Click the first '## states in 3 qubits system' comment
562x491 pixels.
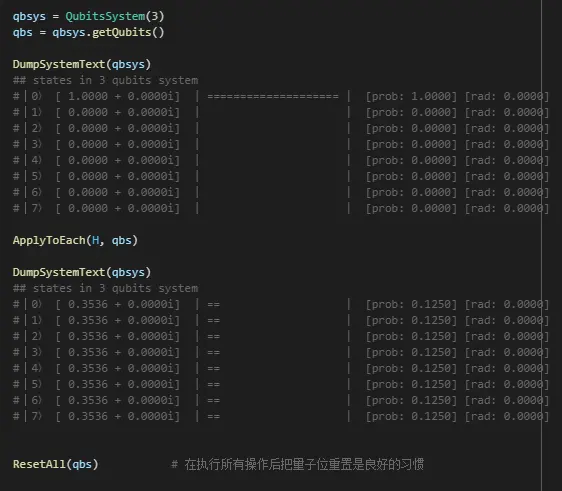click(x=105, y=80)
